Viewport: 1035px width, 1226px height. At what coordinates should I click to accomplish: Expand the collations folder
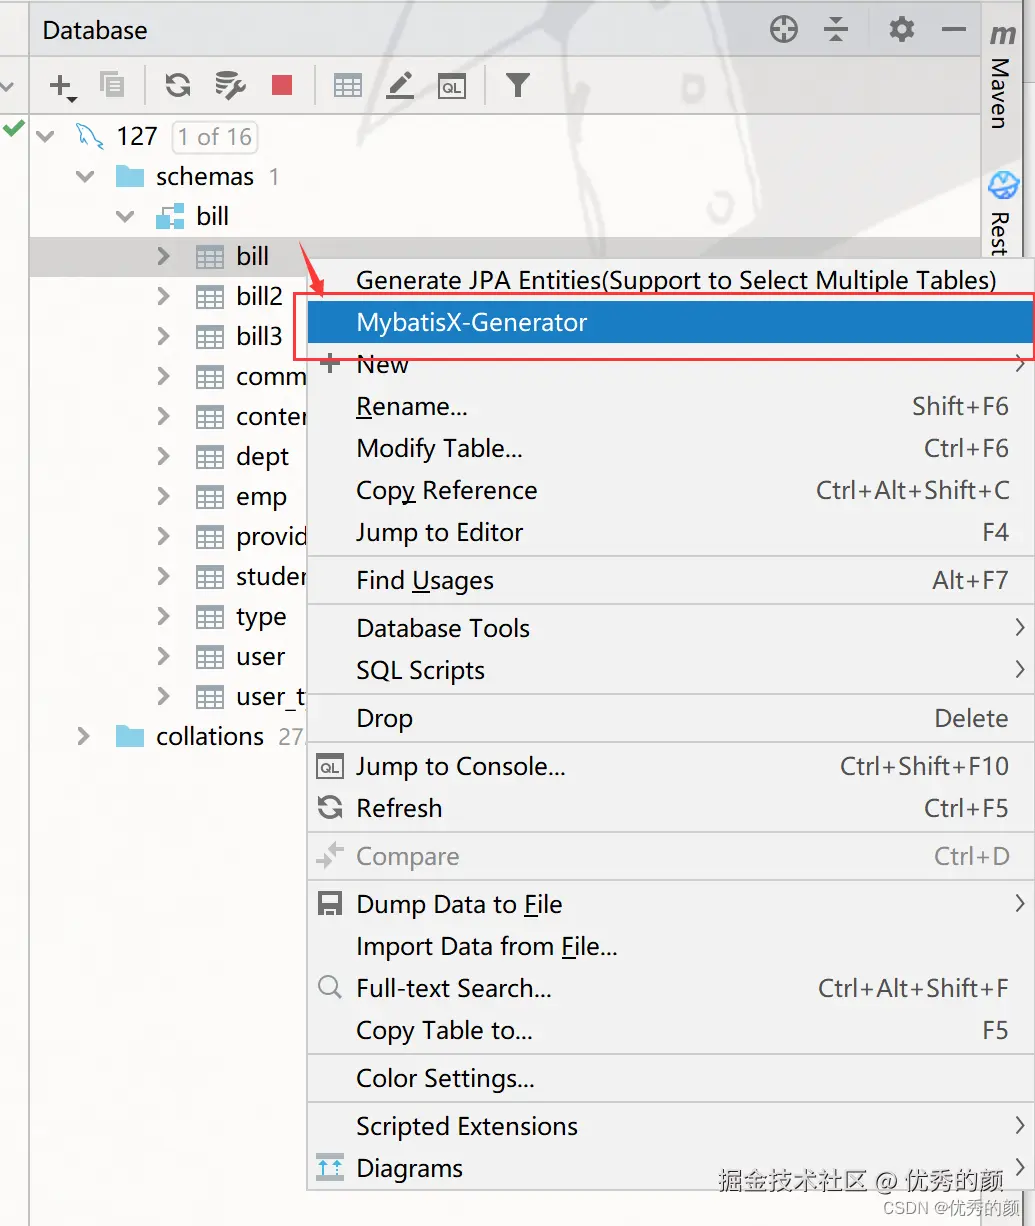tap(85, 737)
